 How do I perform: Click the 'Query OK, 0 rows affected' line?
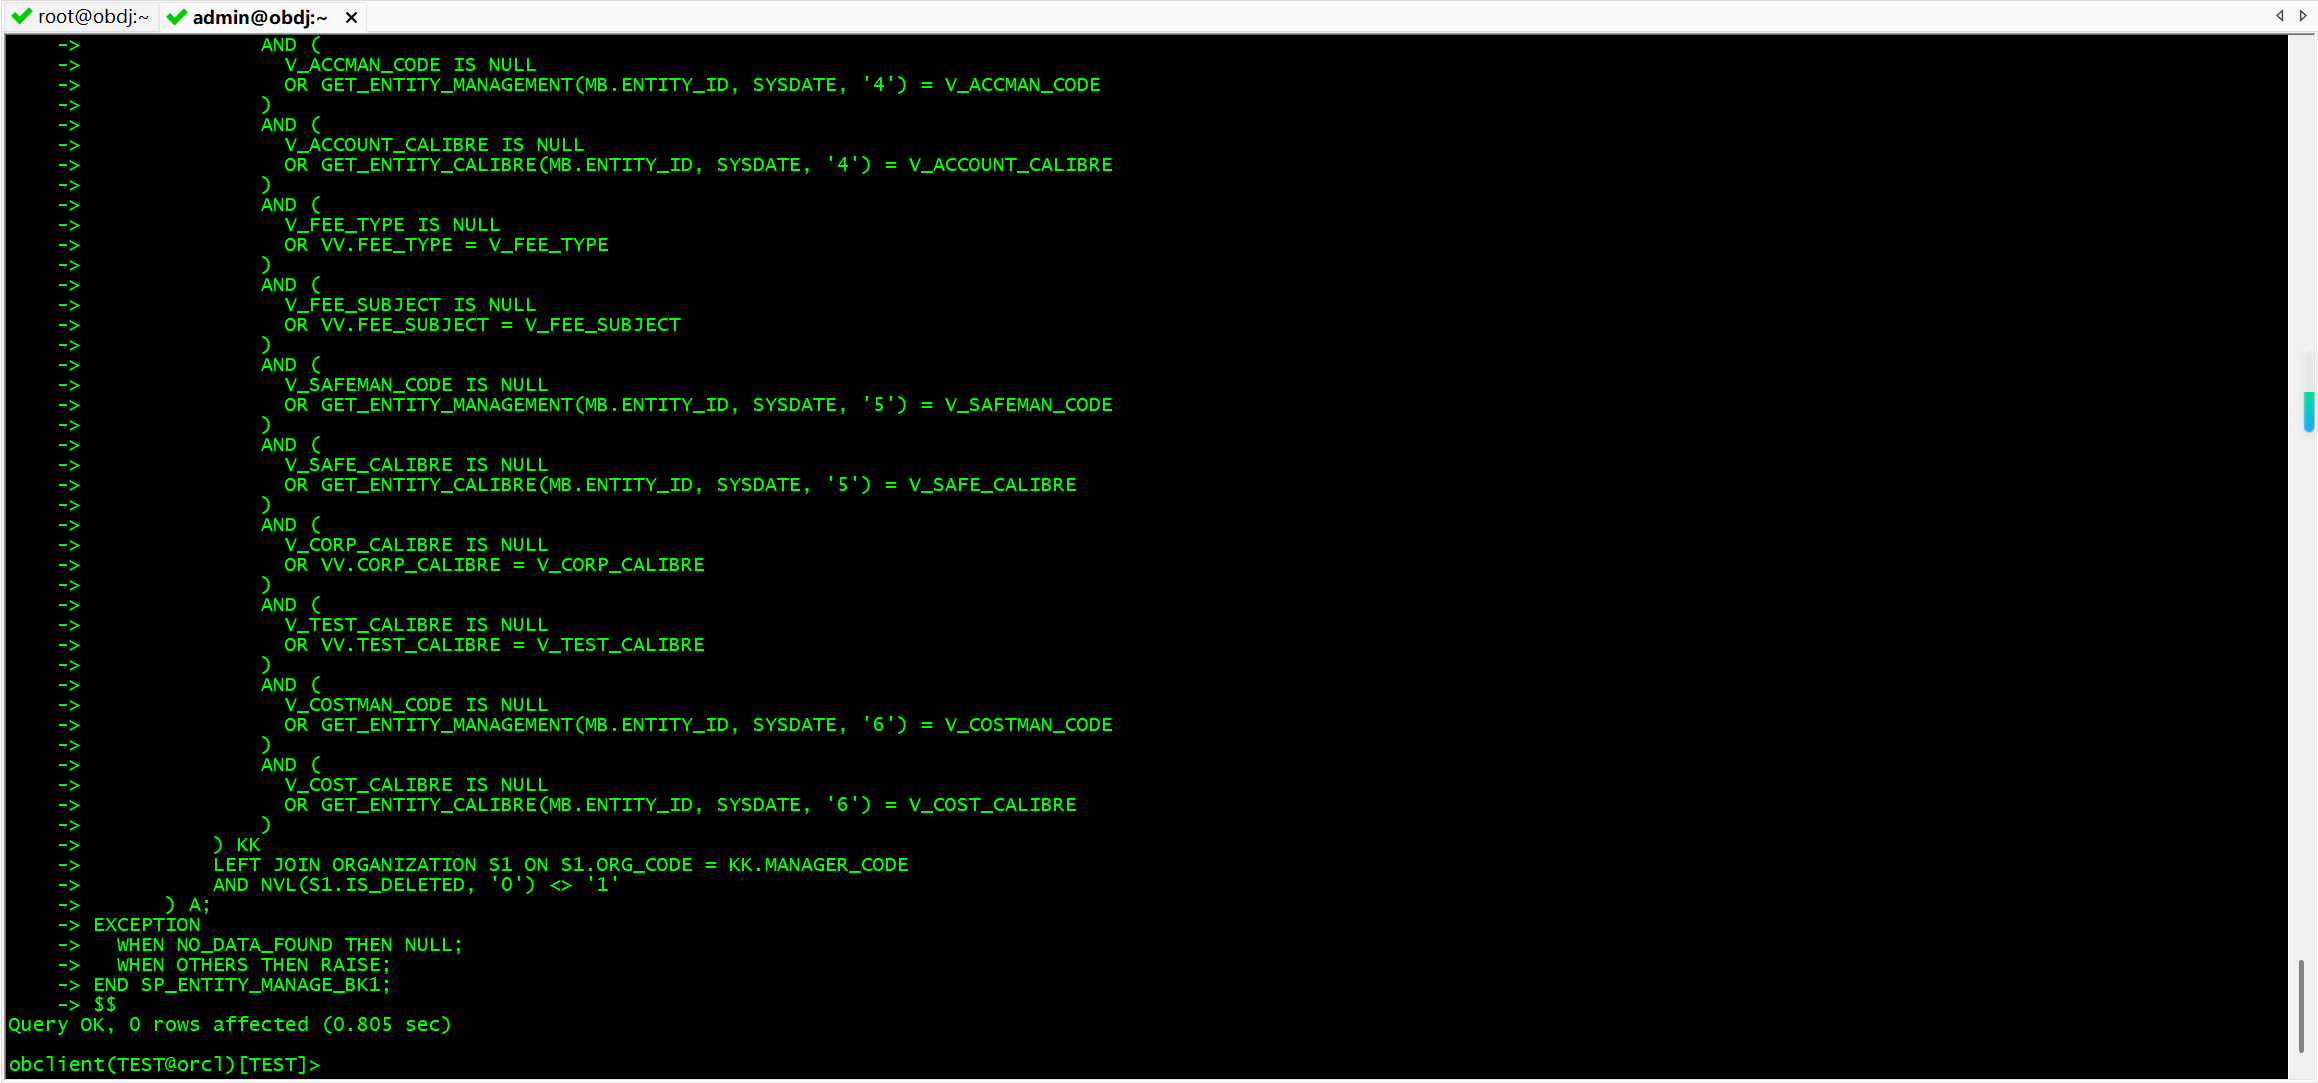[x=230, y=1025]
